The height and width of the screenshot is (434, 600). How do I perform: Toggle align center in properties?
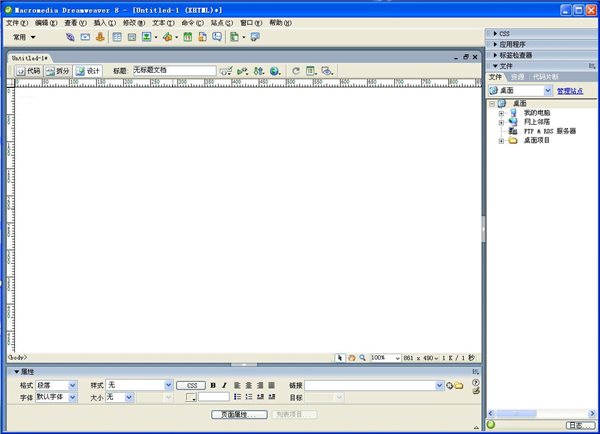[x=249, y=385]
